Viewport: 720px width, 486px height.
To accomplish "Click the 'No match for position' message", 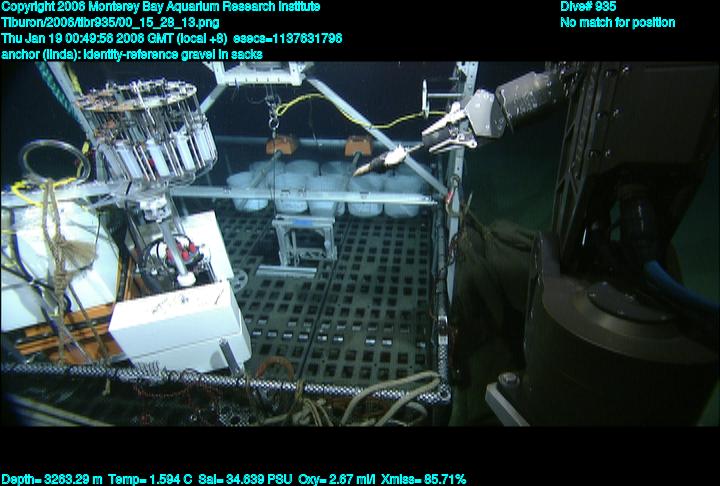I will pos(617,22).
